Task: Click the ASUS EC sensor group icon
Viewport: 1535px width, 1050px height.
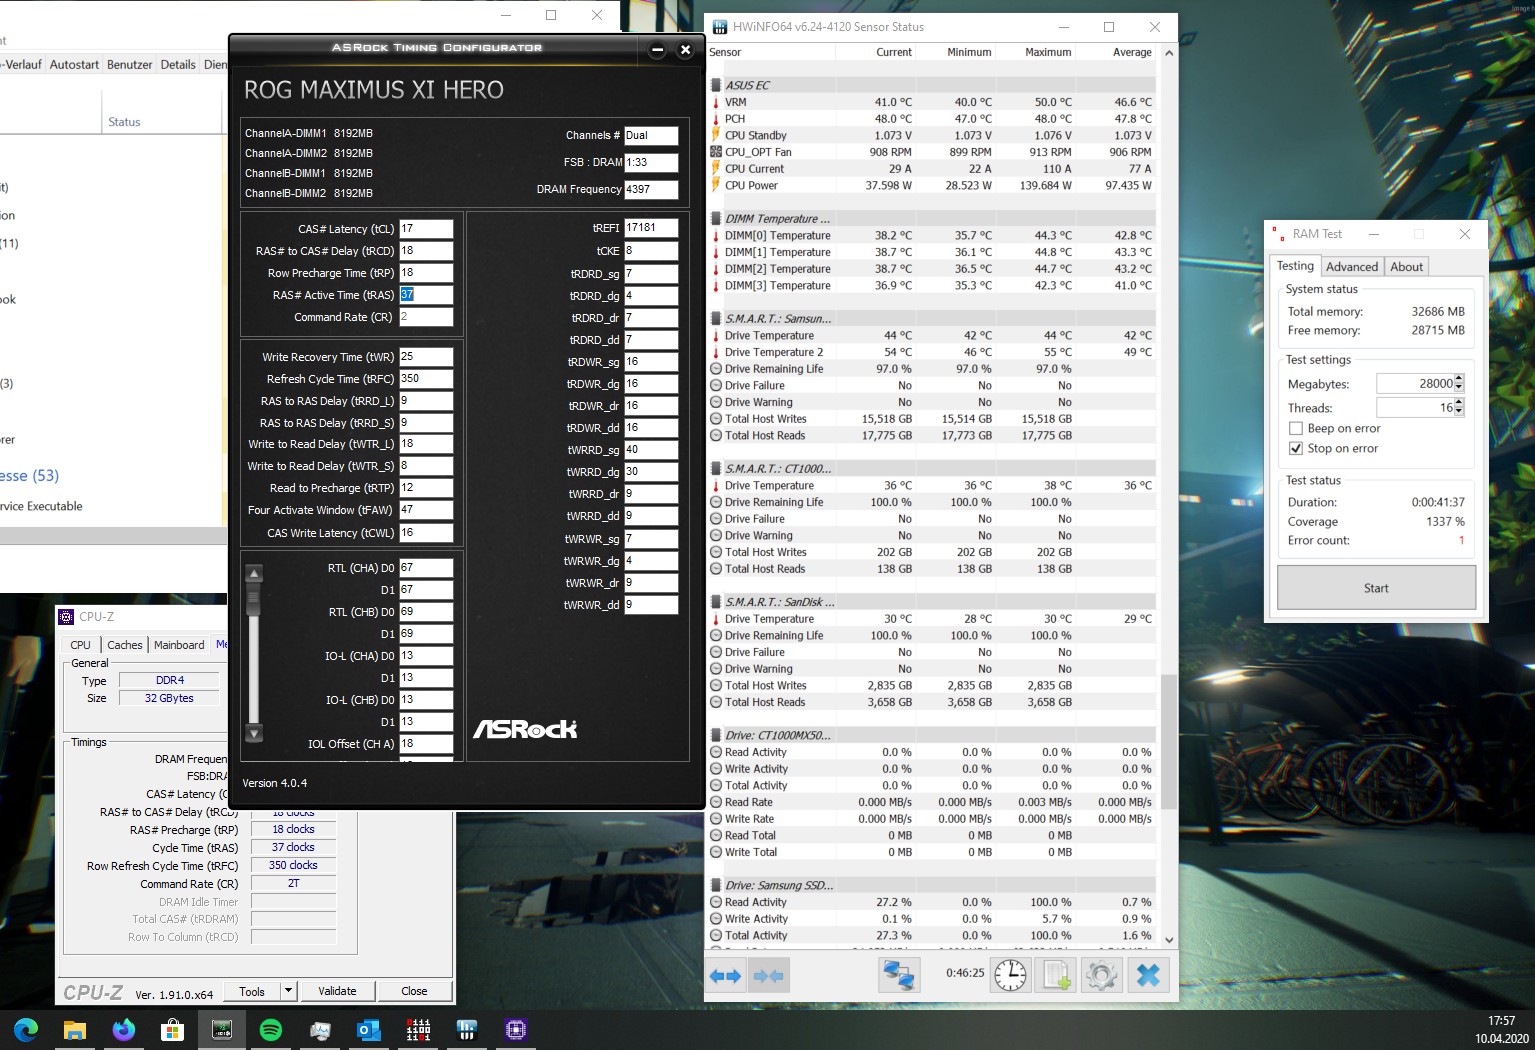Action: (716, 86)
